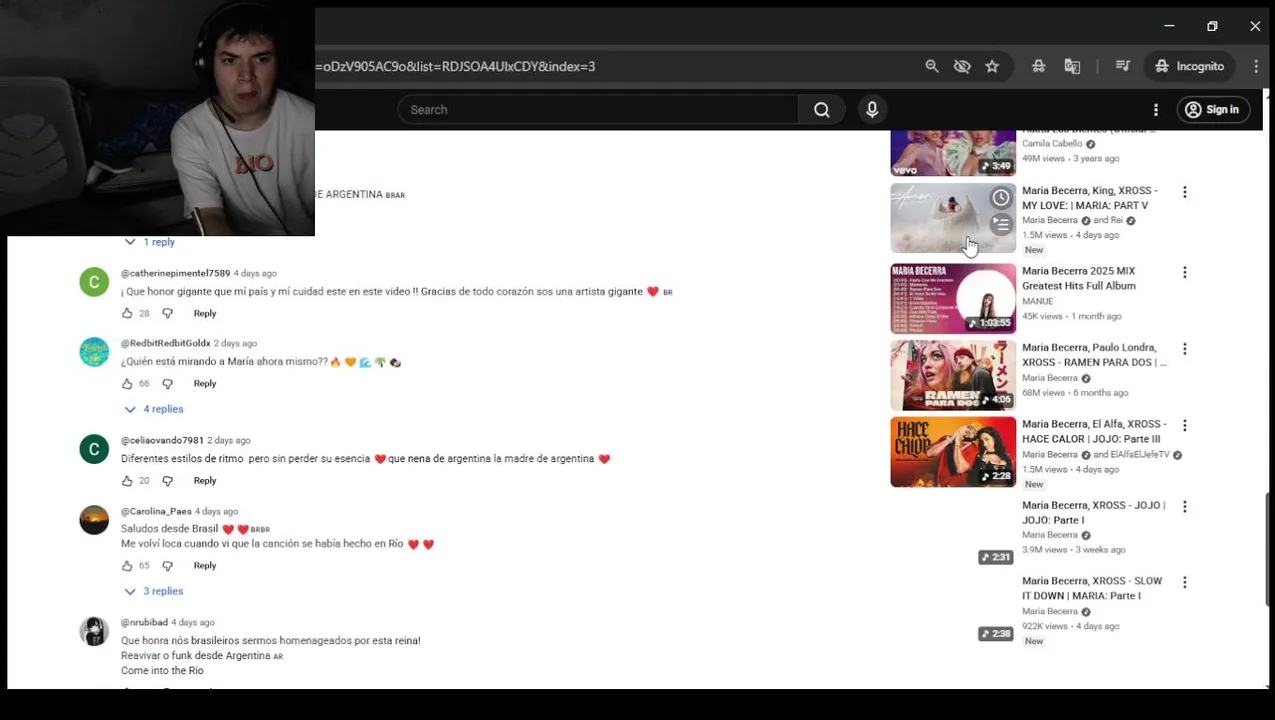Click the Sign in button
1275x720 pixels.
click(1212, 110)
